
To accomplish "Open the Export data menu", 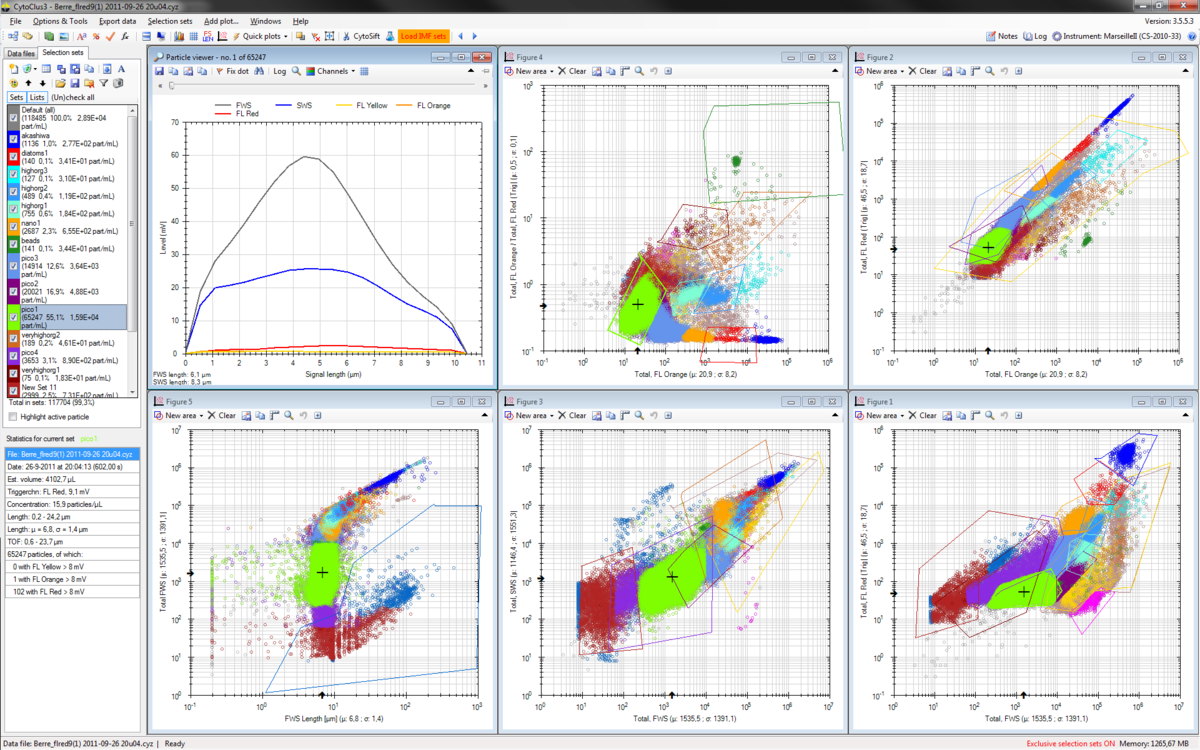I will point(118,21).
